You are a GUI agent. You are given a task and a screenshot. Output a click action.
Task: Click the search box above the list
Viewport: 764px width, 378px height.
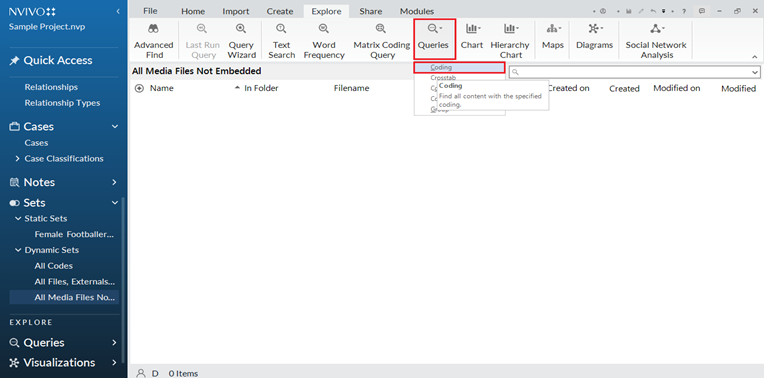[634, 72]
